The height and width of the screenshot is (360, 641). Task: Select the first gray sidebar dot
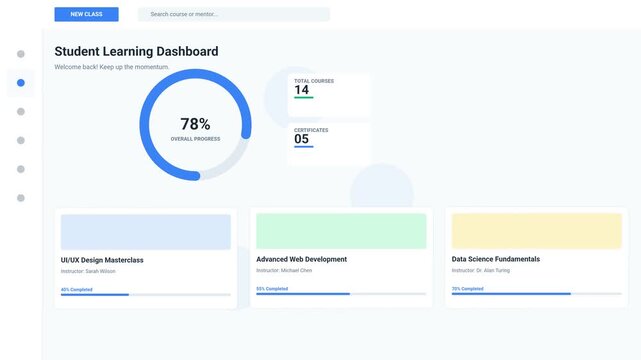(x=20, y=54)
